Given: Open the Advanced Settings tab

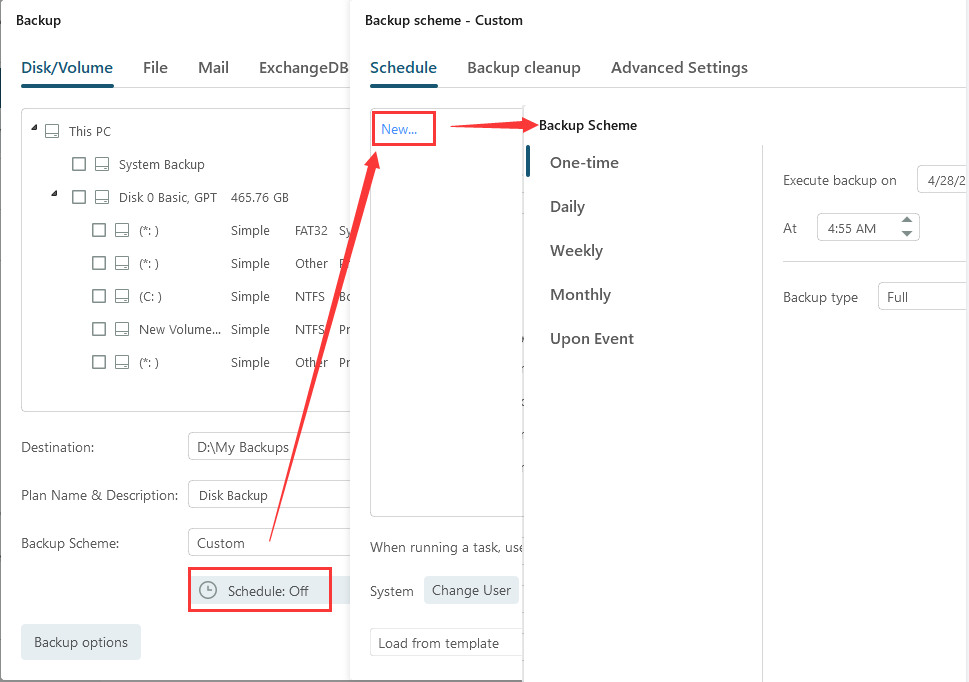Looking at the screenshot, I should [x=679, y=68].
